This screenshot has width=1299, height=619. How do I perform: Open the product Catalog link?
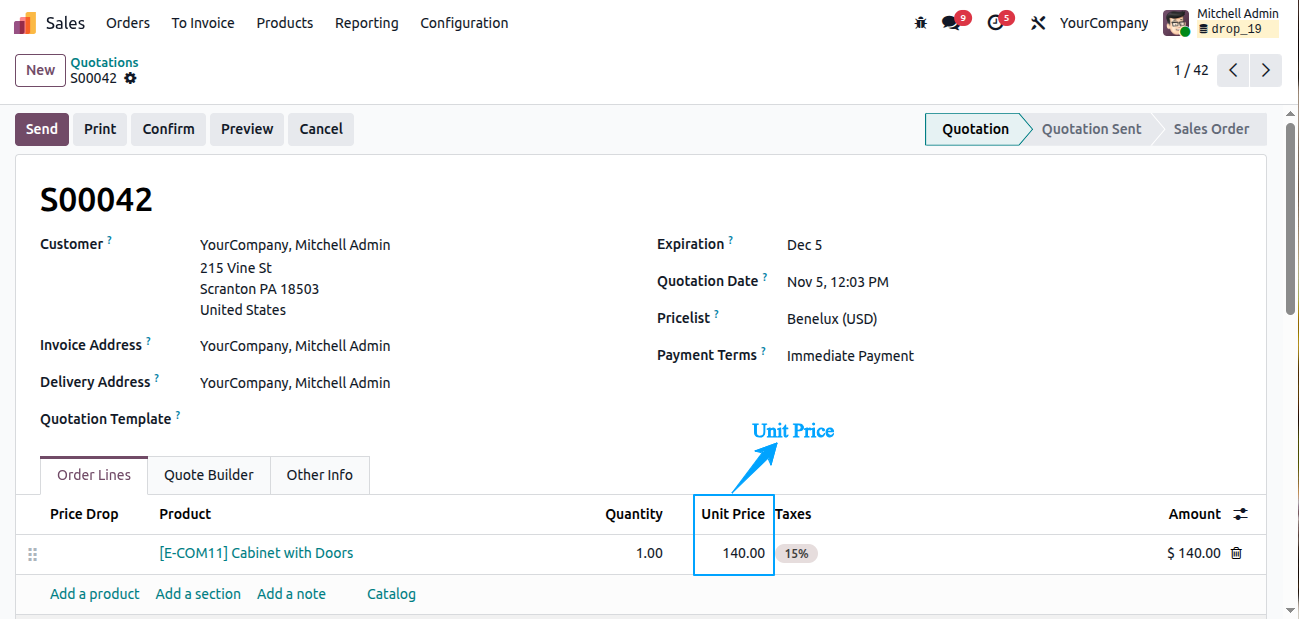coord(391,594)
